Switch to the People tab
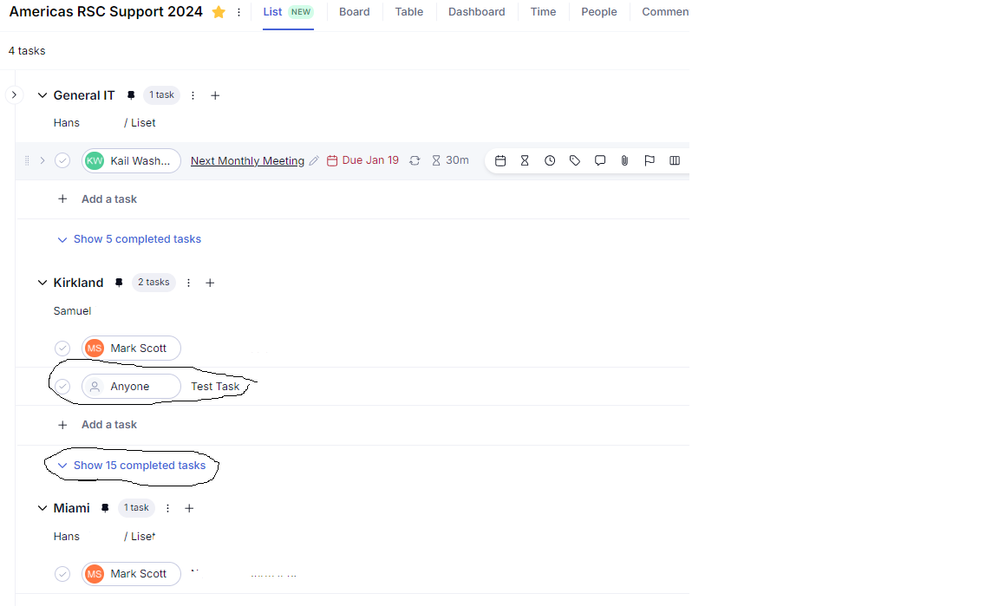Screen dimensions: 999x606 click(x=599, y=12)
